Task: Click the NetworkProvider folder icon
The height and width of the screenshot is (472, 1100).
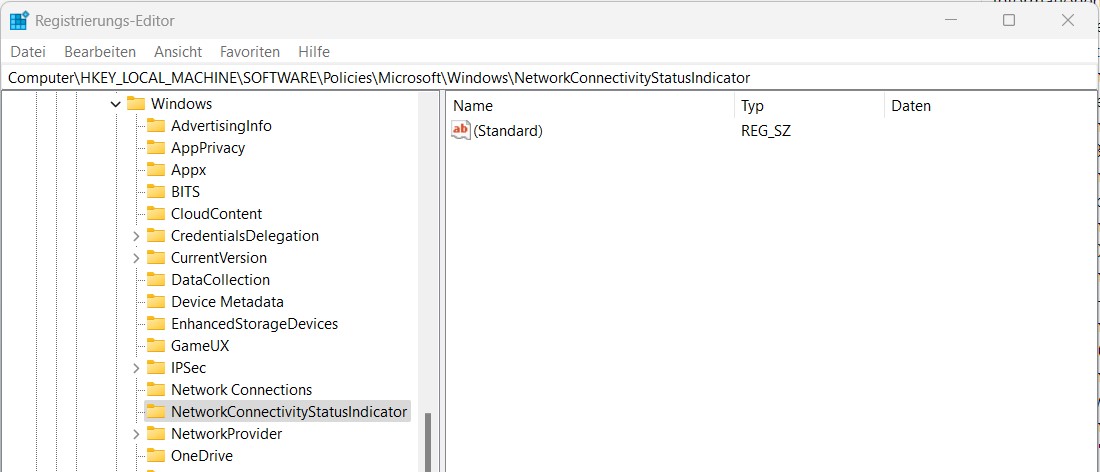Action: pos(156,433)
